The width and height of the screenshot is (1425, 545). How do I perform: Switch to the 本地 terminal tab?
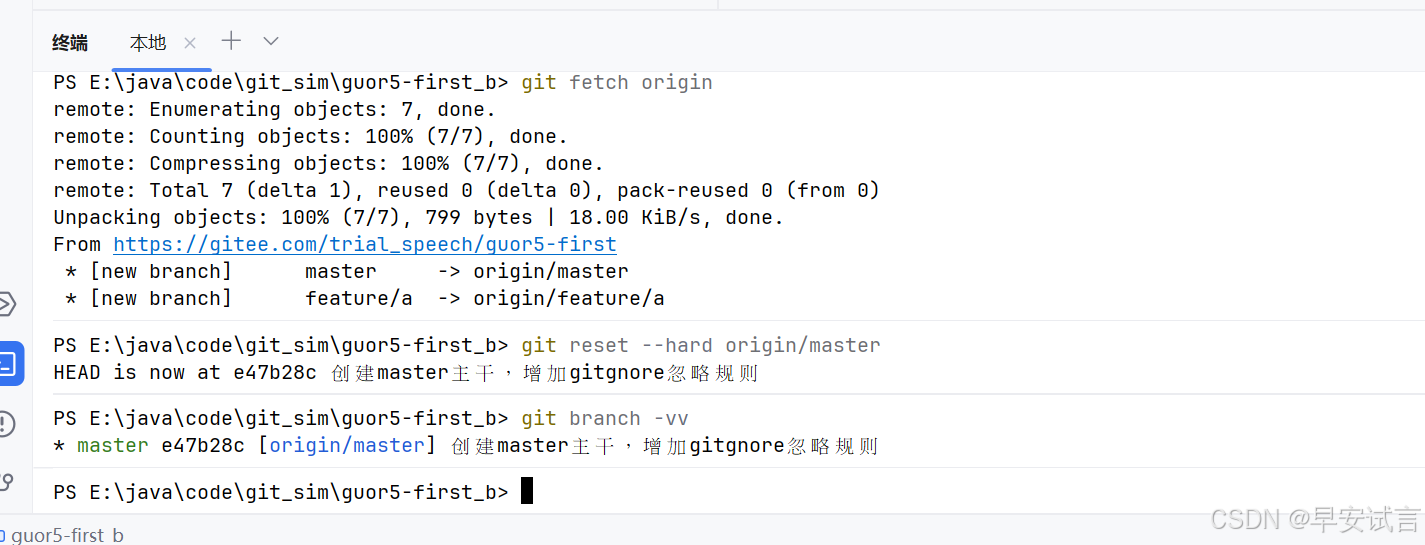pos(148,42)
